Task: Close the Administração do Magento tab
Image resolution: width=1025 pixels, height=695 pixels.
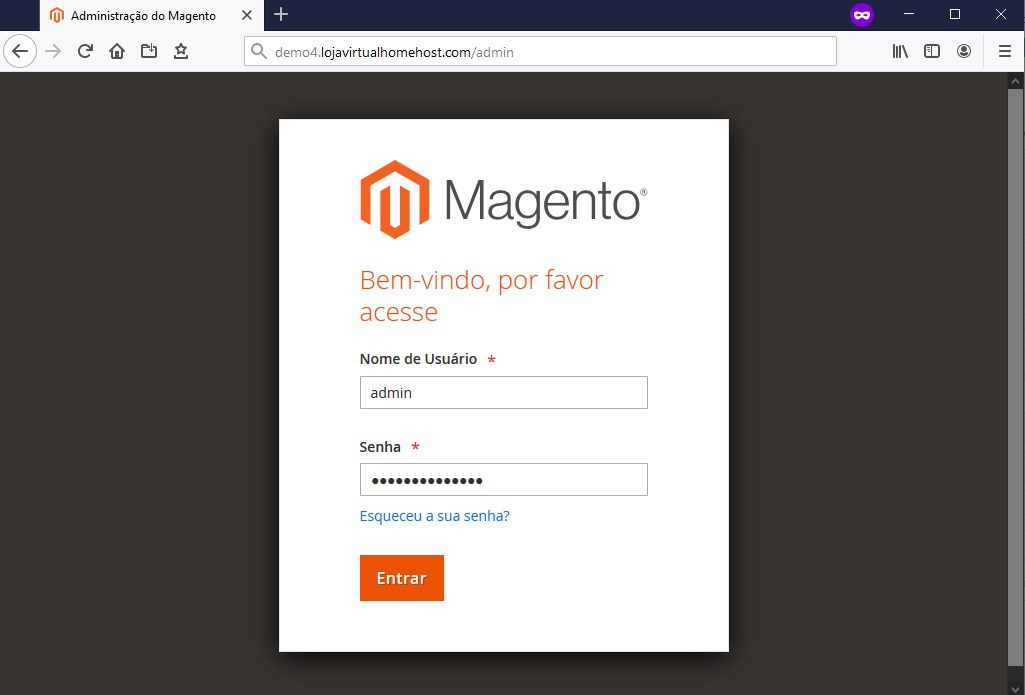Action: 247,14
